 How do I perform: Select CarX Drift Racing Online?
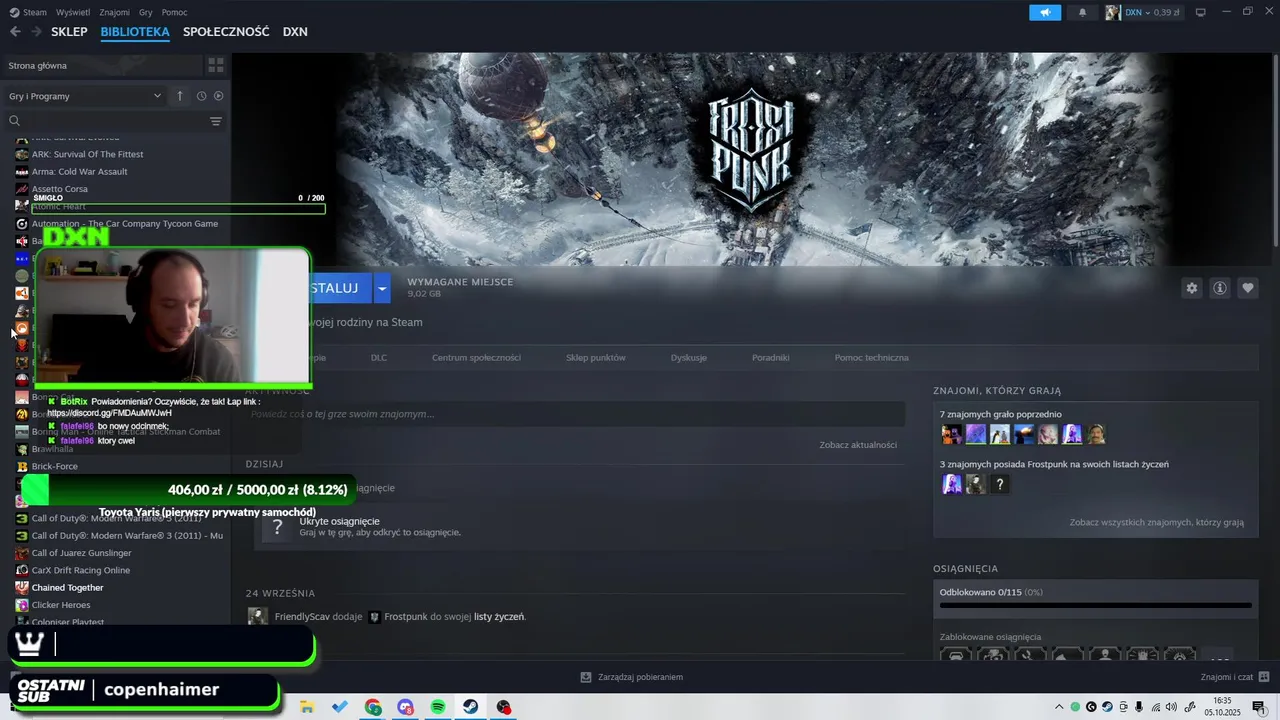[x=81, y=570]
